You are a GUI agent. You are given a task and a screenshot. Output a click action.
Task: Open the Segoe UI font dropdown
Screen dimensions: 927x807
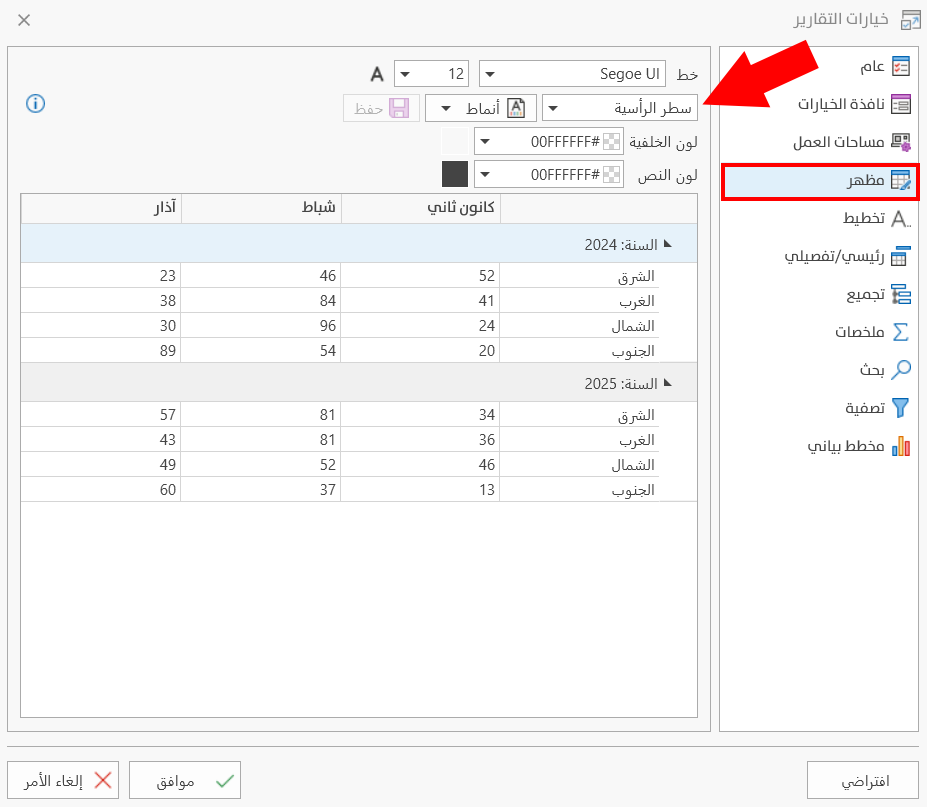[572, 74]
